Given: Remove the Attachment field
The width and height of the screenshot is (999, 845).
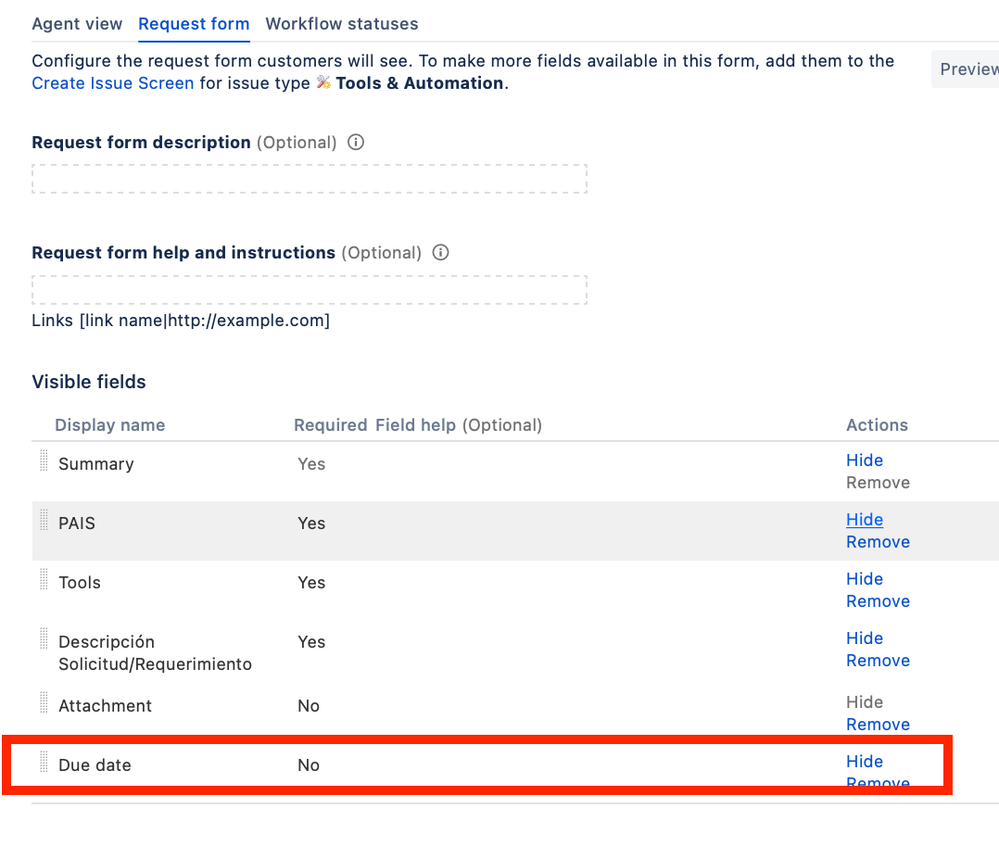Looking at the screenshot, I should coord(877,725).
